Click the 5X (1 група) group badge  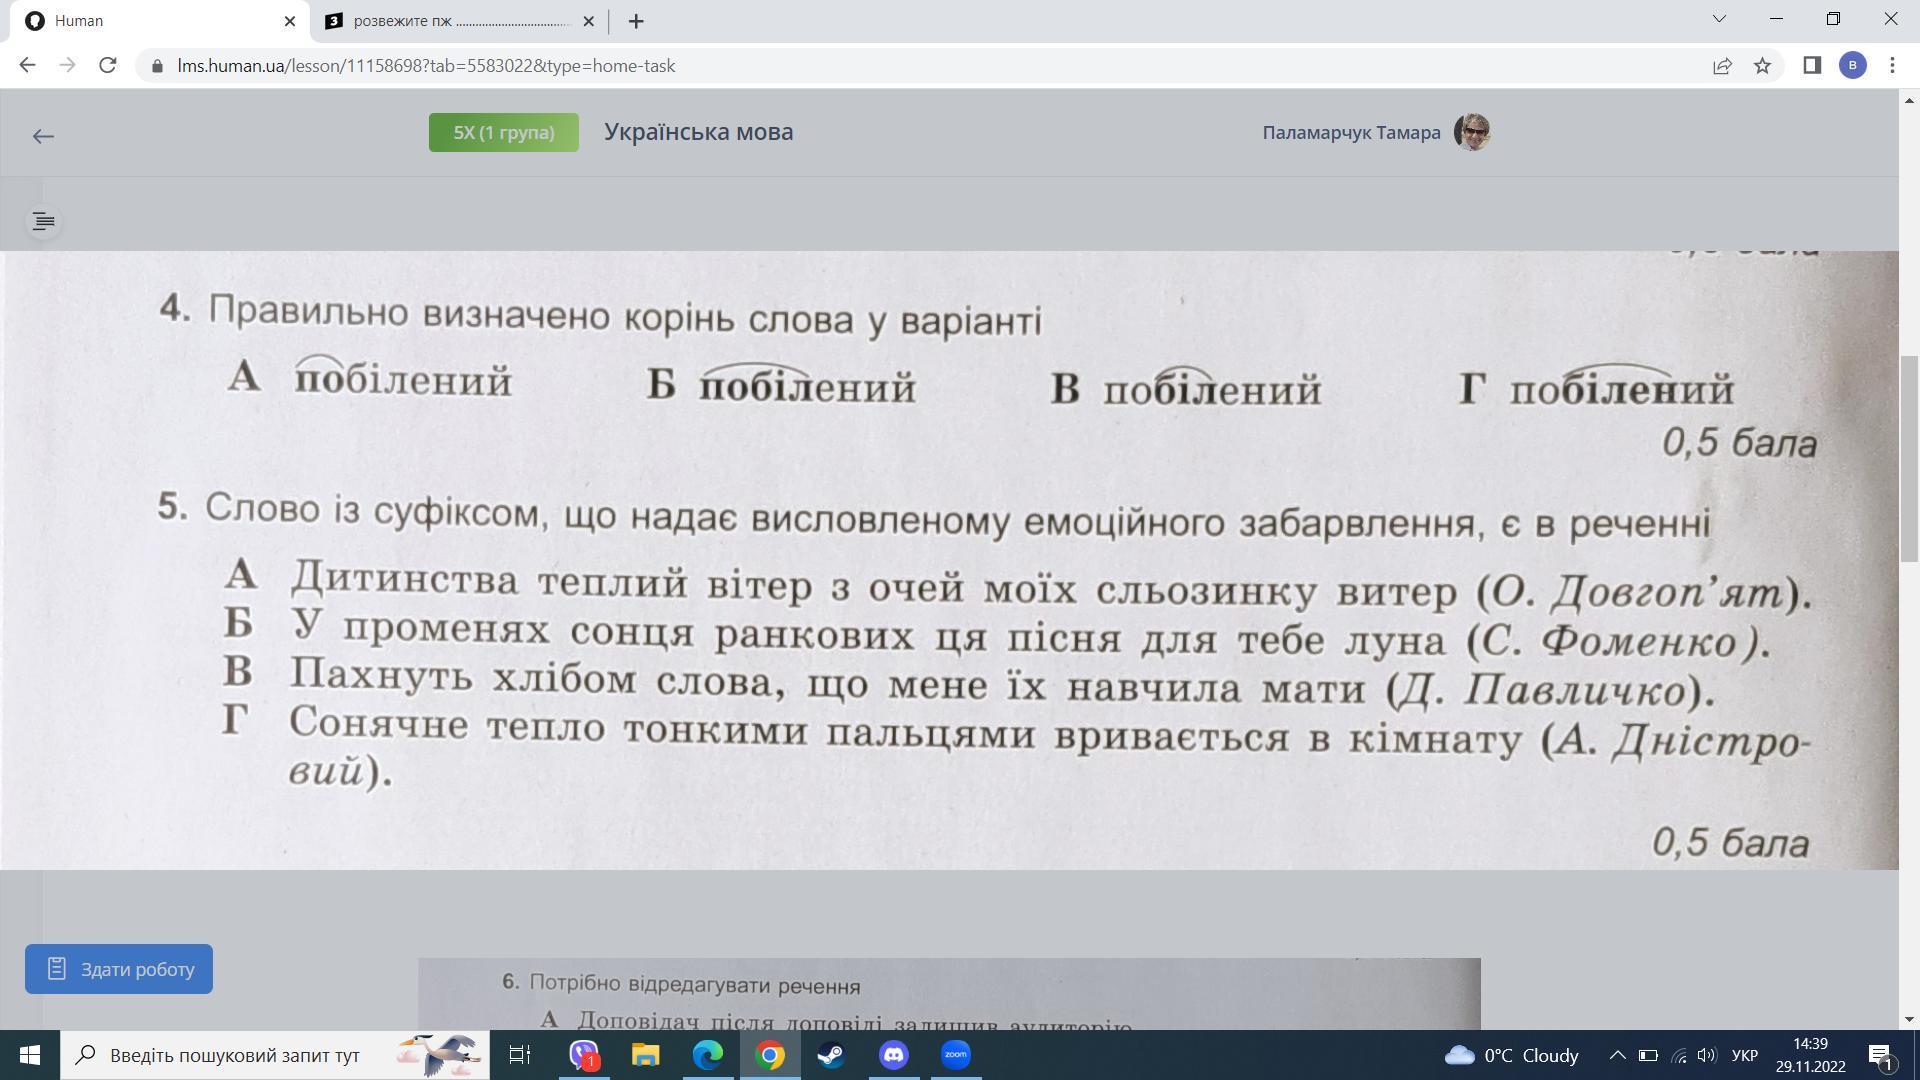pos(503,132)
